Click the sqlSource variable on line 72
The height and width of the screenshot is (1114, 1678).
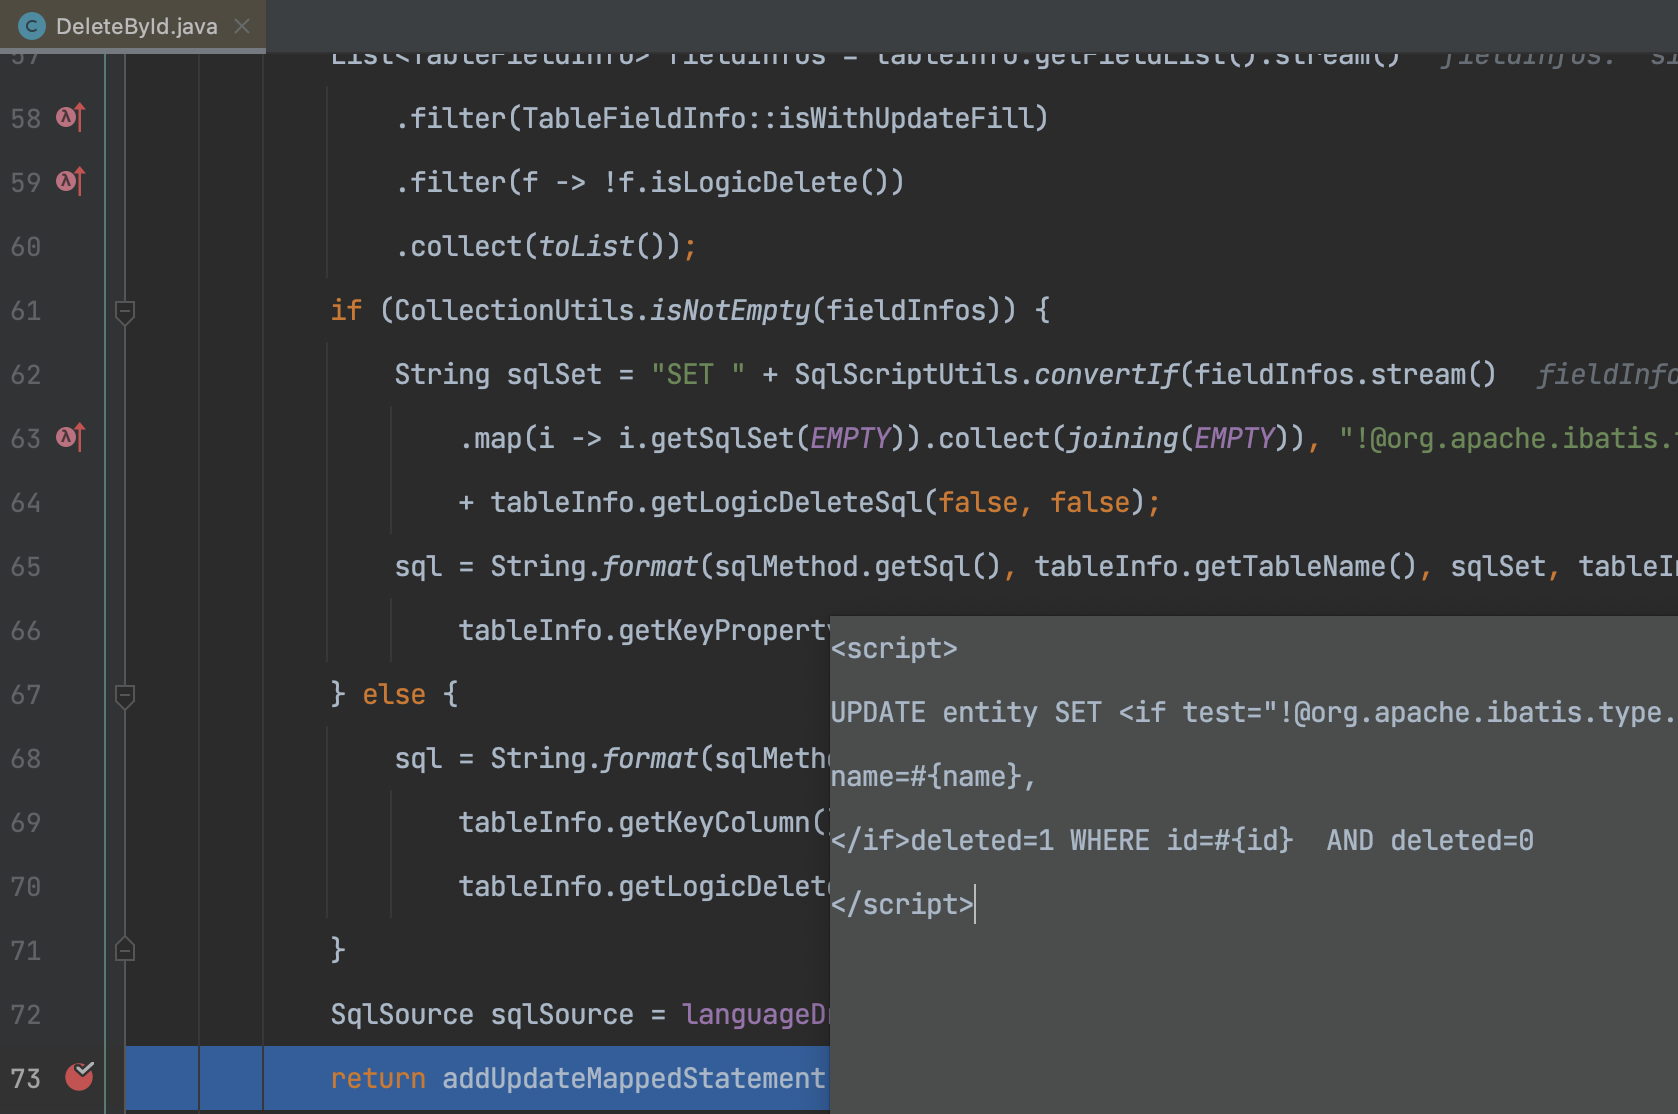561,1015
